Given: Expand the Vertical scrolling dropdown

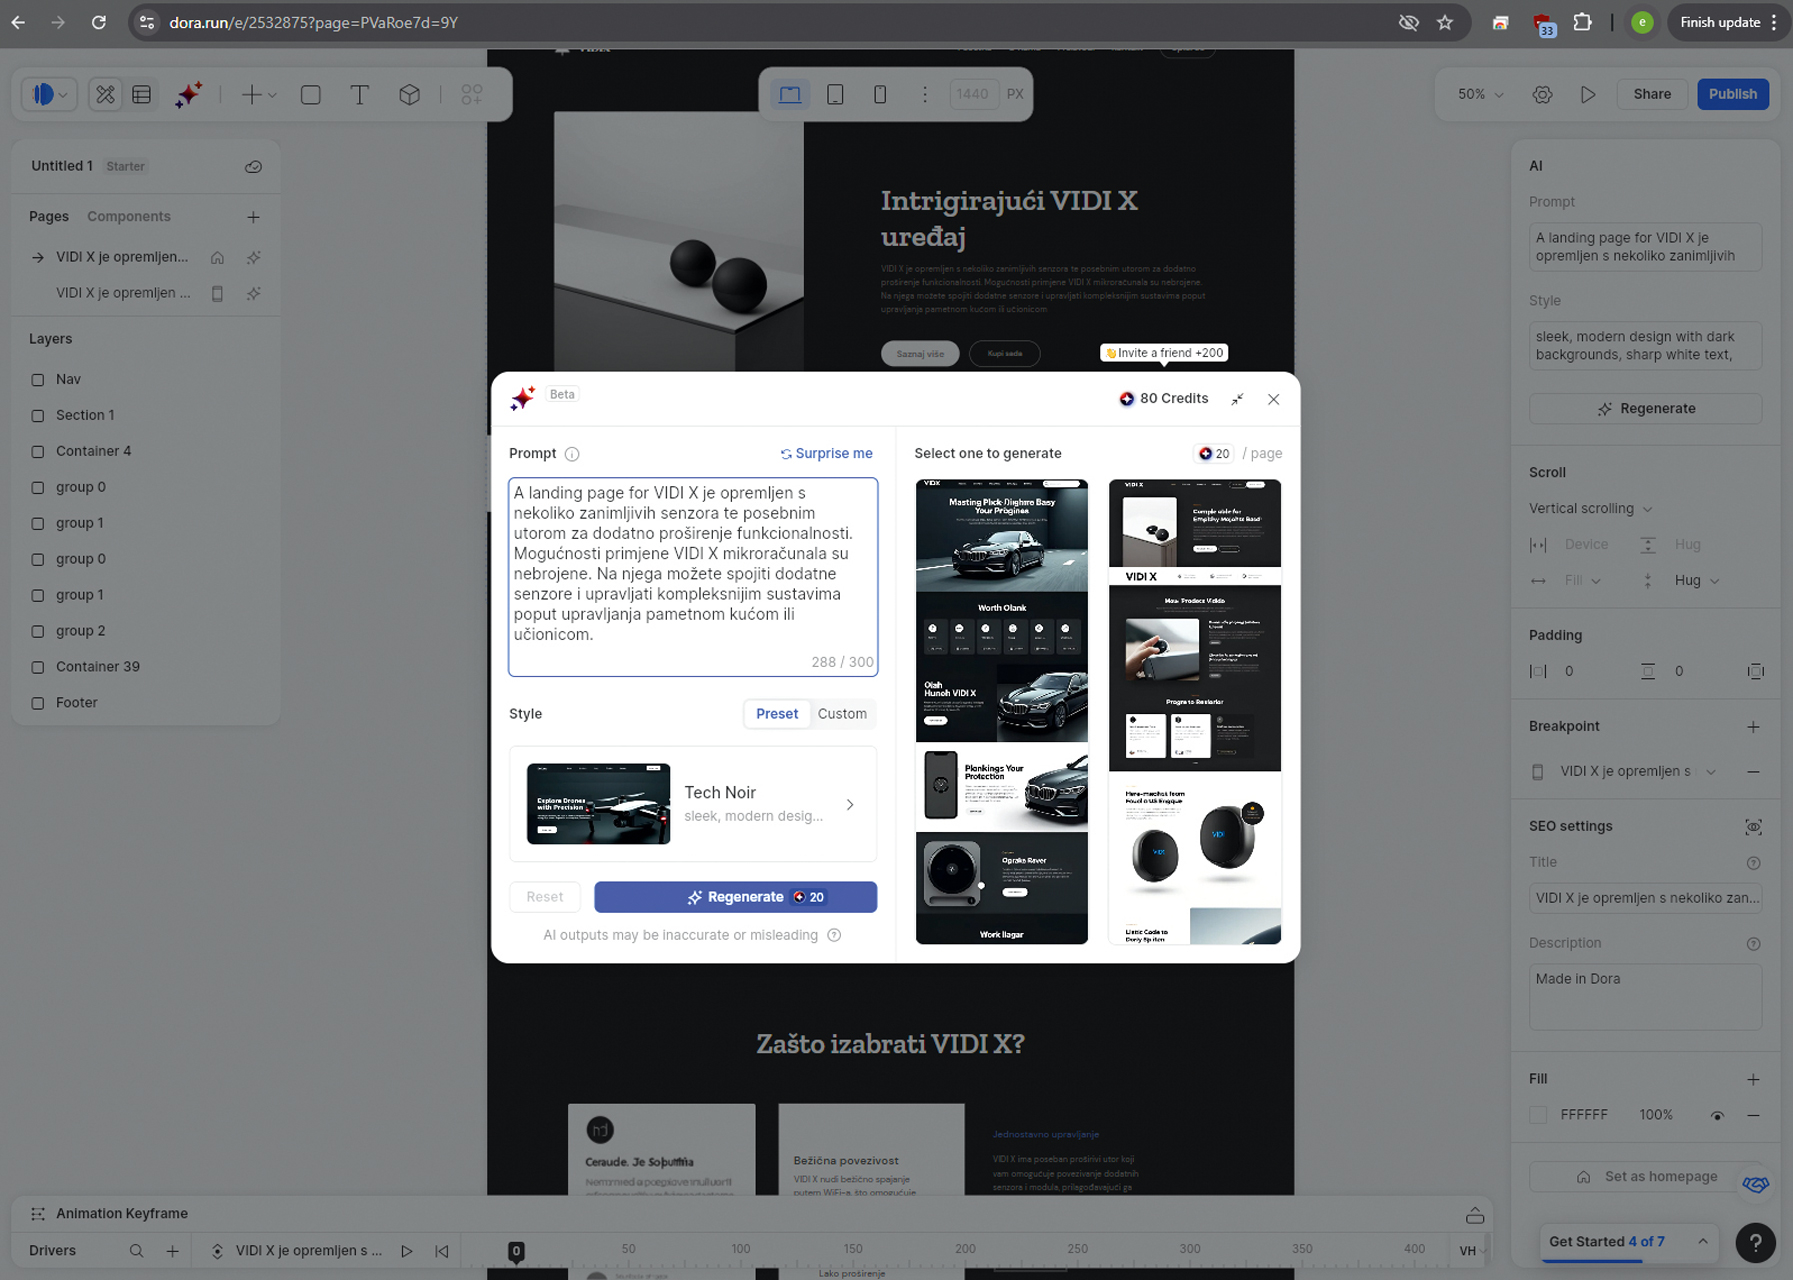Looking at the screenshot, I should pos(1590,509).
